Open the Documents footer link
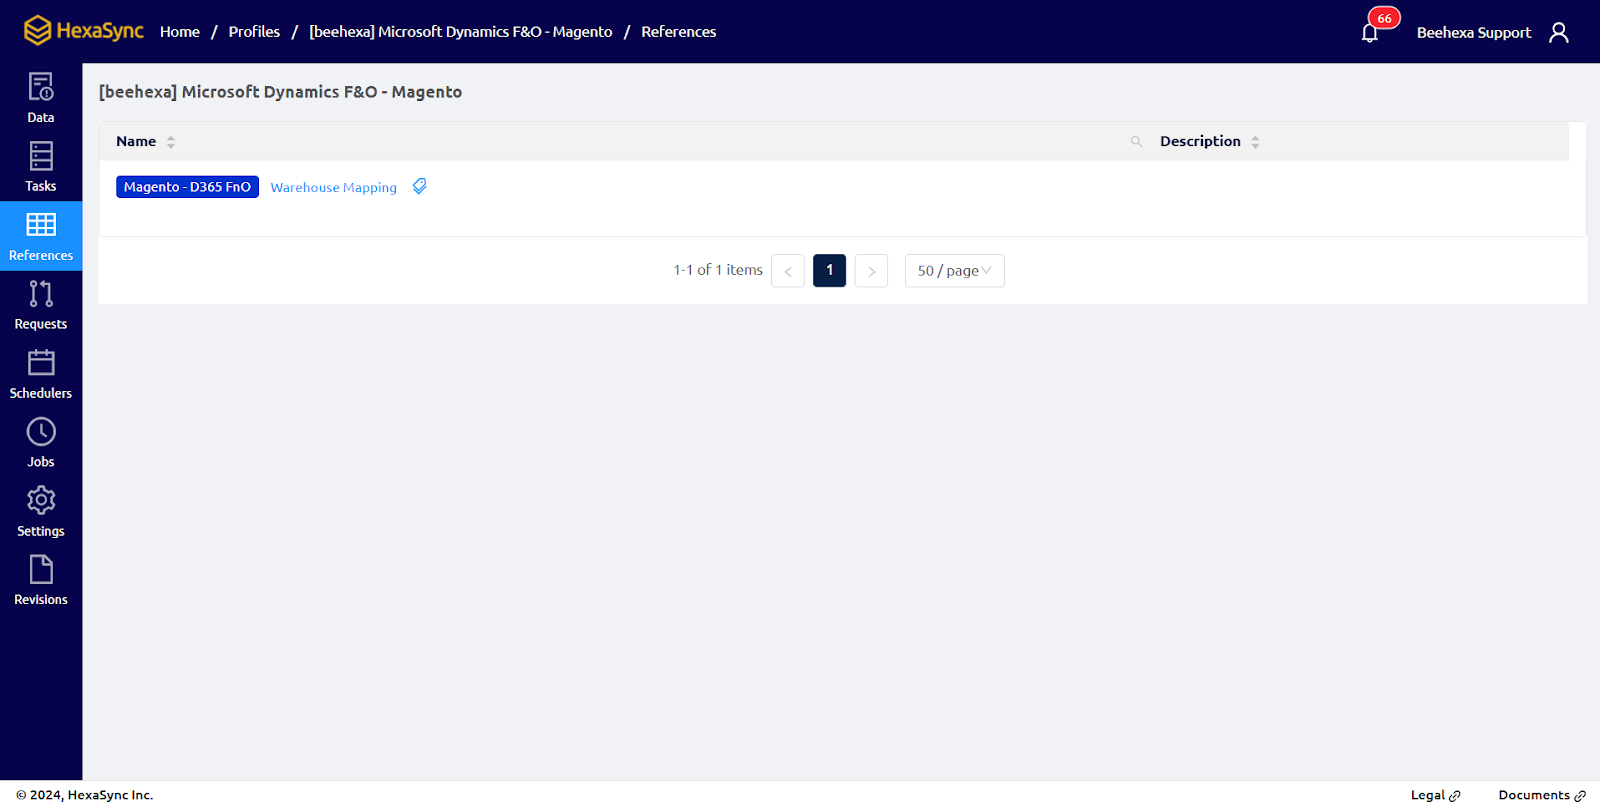Screen dimensions: 1600x807 [x=1541, y=795]
